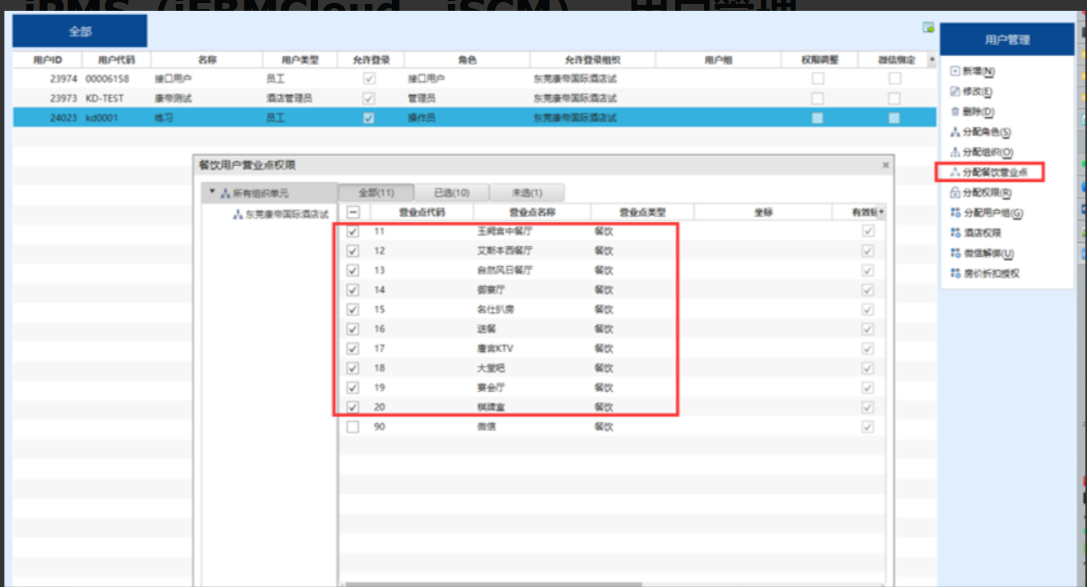This screenshot has height=587, width=1087.
Task: Click the 修改 edit icon
Action: (x=955, y=92)
